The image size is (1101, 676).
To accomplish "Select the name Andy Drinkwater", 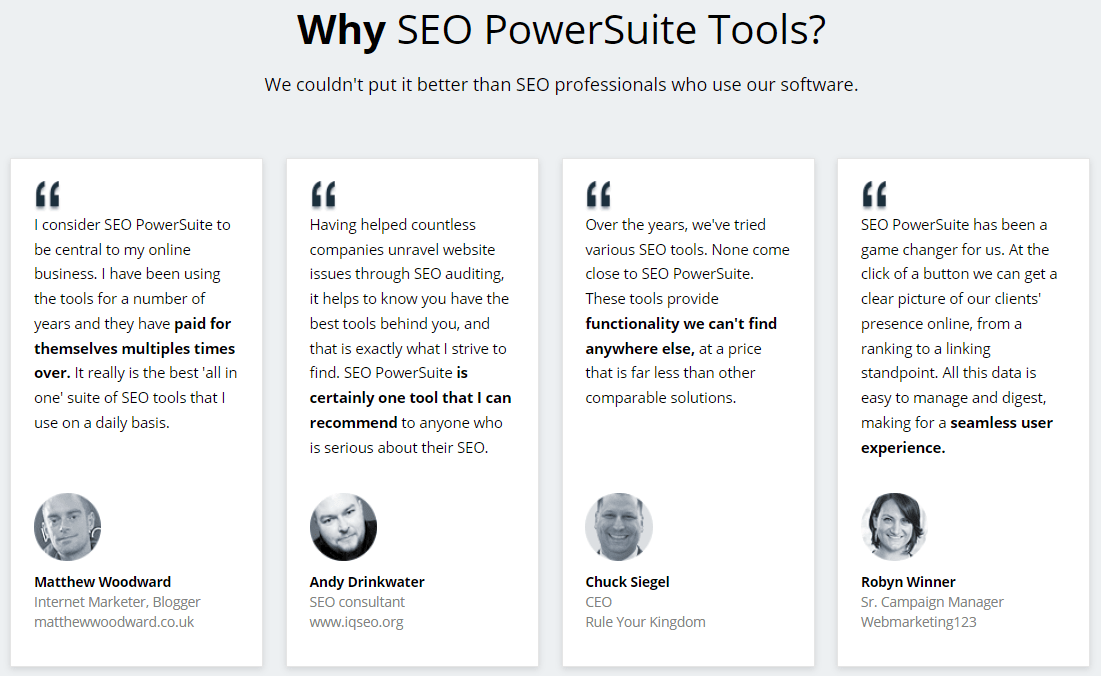I will pos(367,582).
